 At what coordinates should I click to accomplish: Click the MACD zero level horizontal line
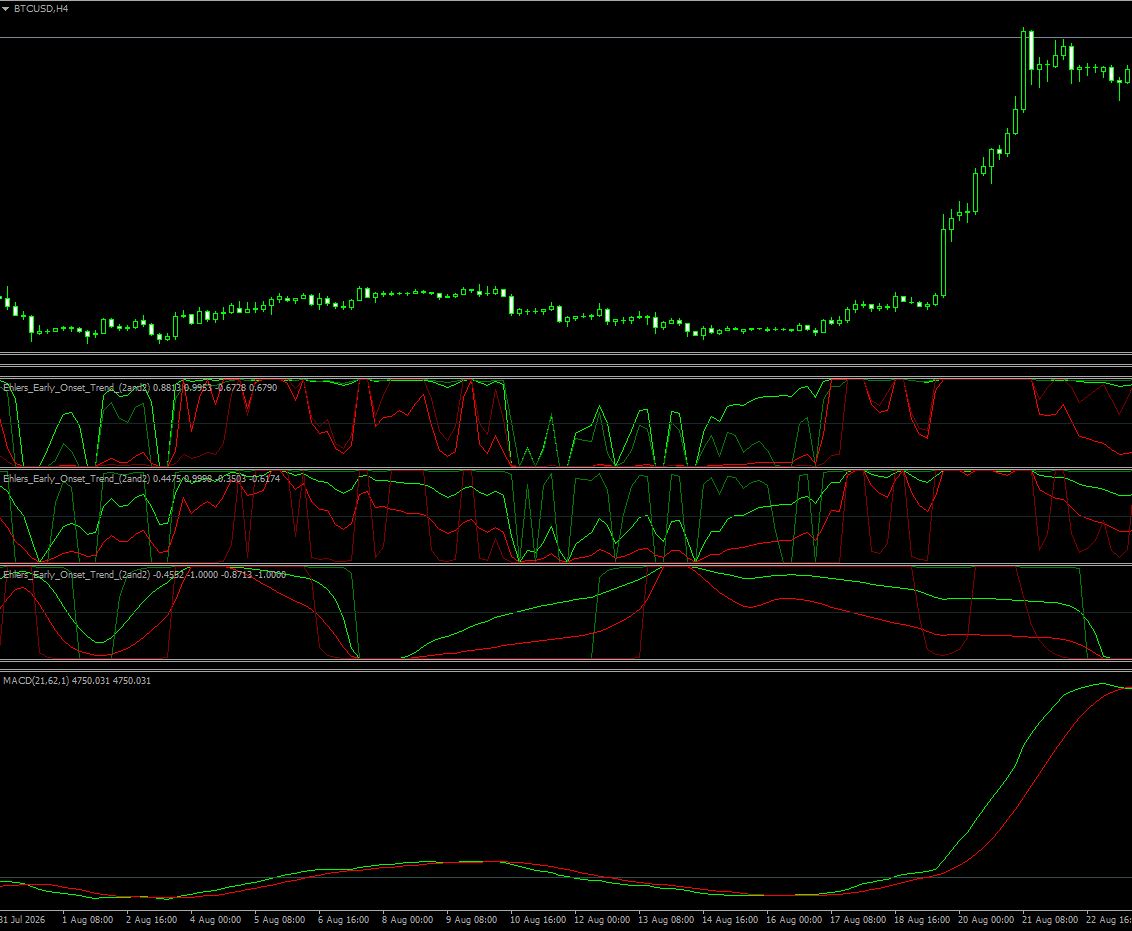coord(566,878)
